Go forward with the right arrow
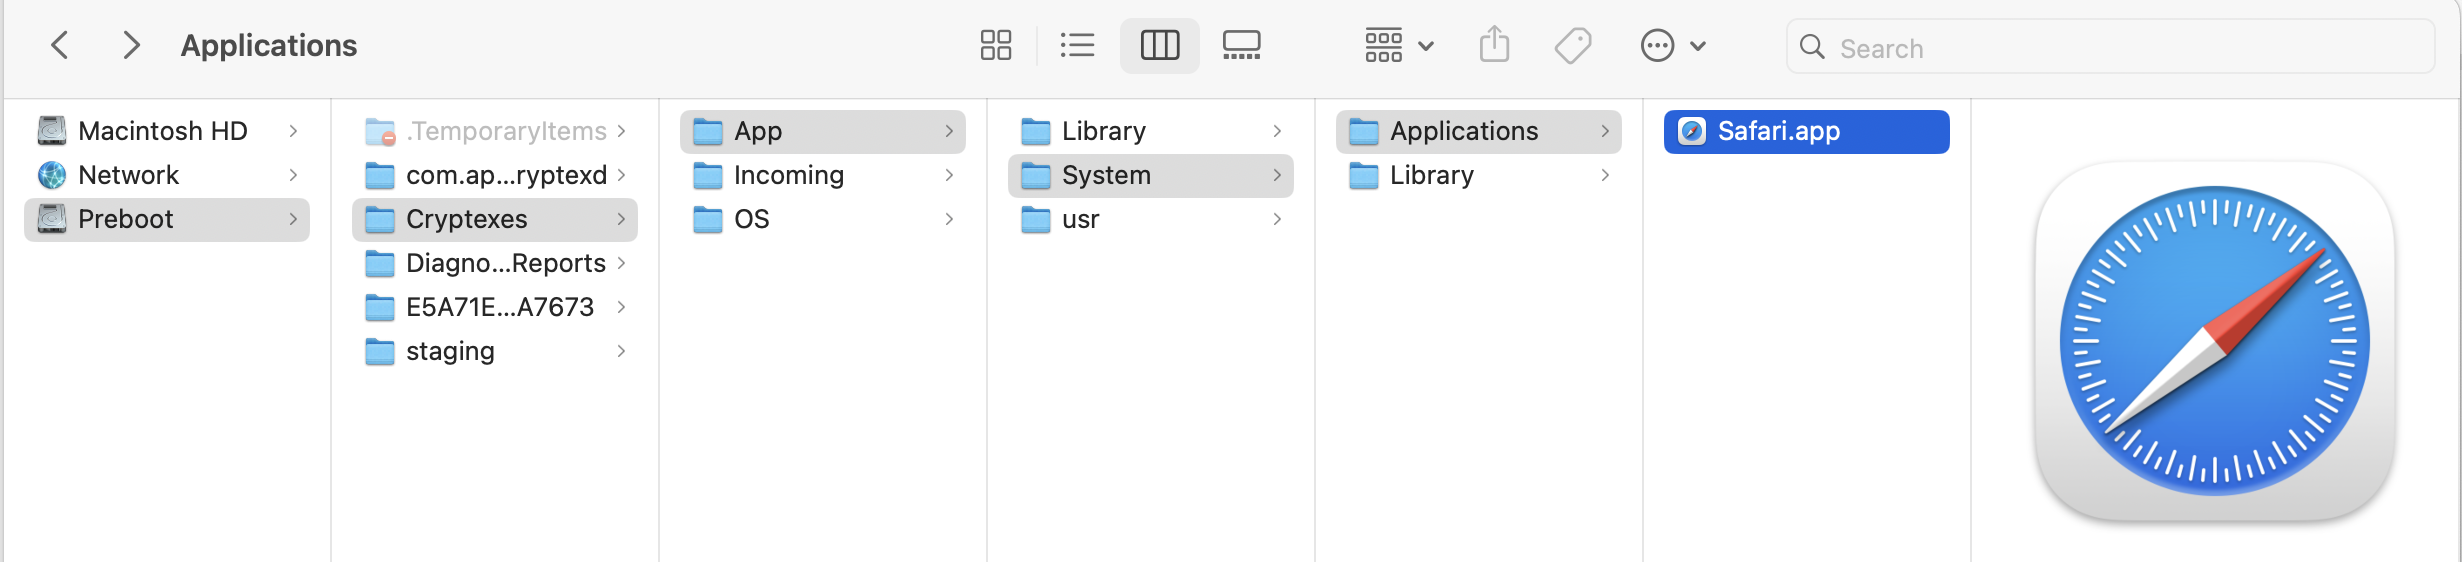This screenshot has height=562, width=2462. [130, 45]
